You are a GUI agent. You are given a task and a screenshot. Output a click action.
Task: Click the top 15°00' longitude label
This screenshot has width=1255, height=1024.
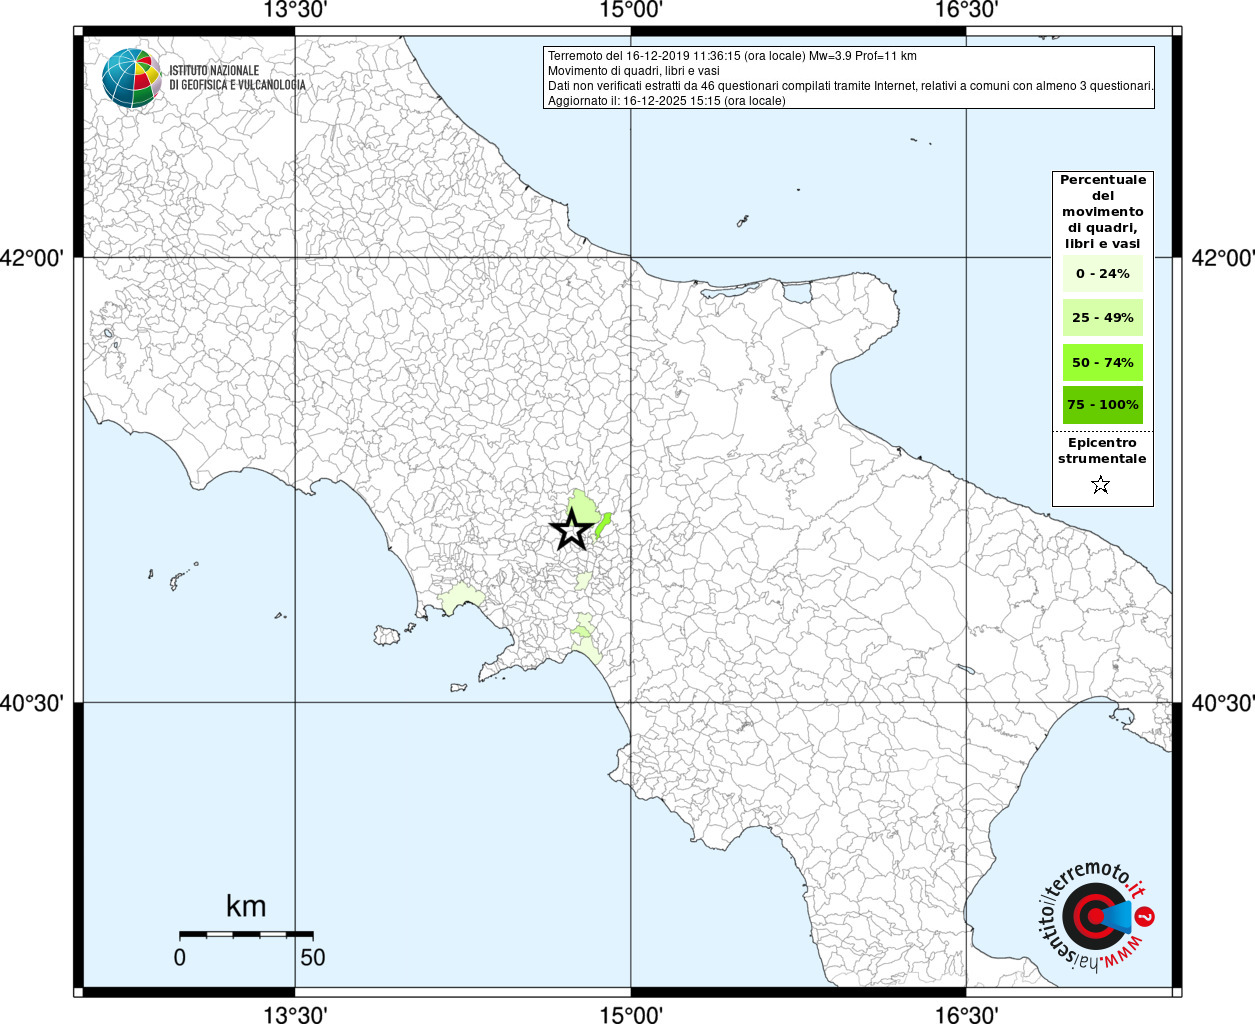click(631, 11)
